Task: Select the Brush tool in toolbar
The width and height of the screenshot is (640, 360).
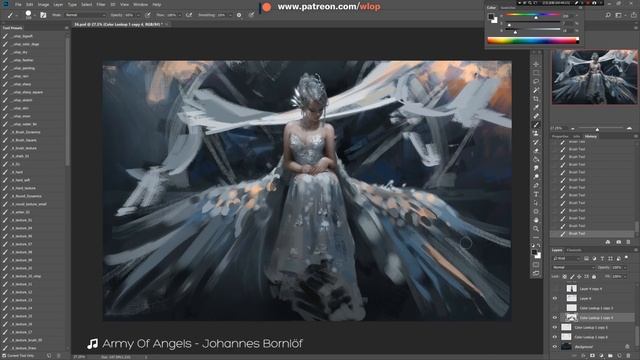Action: point(536,125)
